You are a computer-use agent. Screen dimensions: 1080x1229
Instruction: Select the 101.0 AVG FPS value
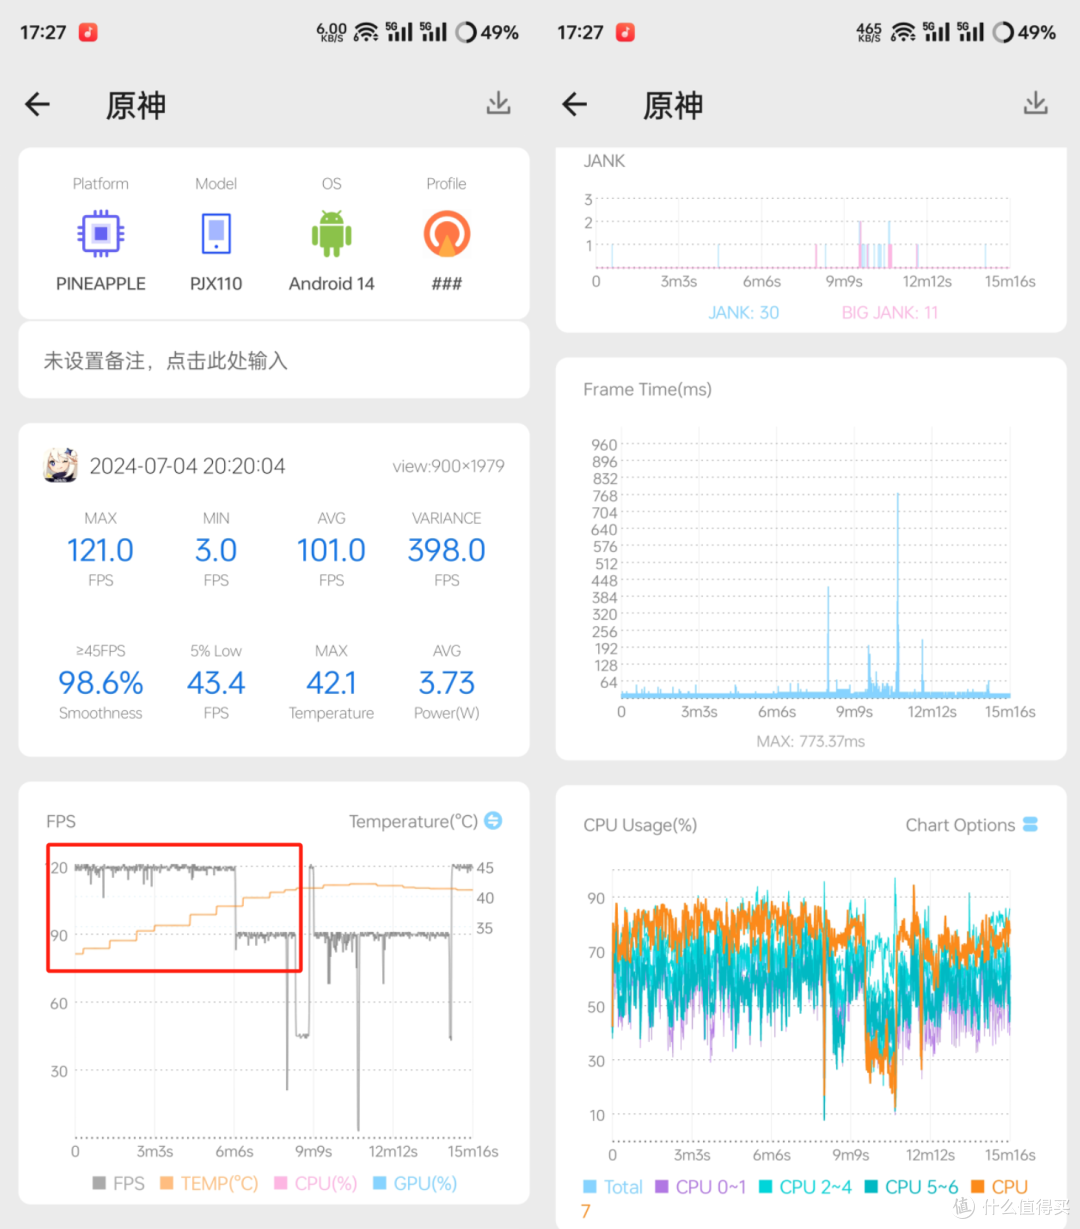click(x=331, y=550)
